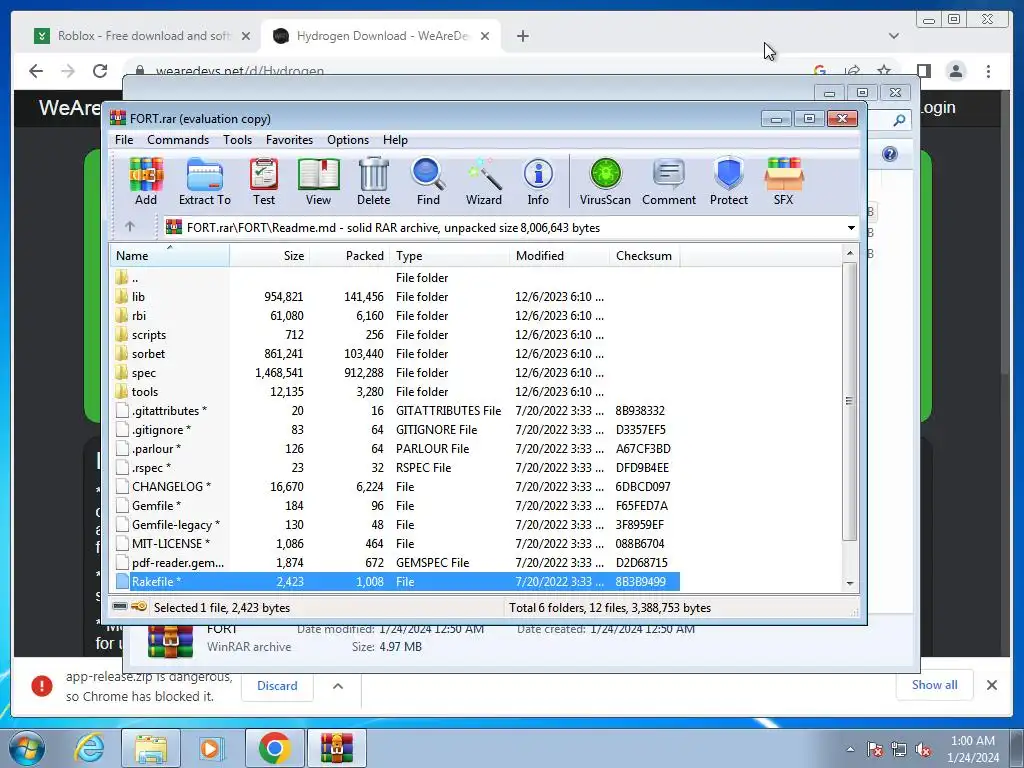The height and width of the screenshot is (768, 1024).
Task: Bookmark this page star icon
Action: (884, 71)
